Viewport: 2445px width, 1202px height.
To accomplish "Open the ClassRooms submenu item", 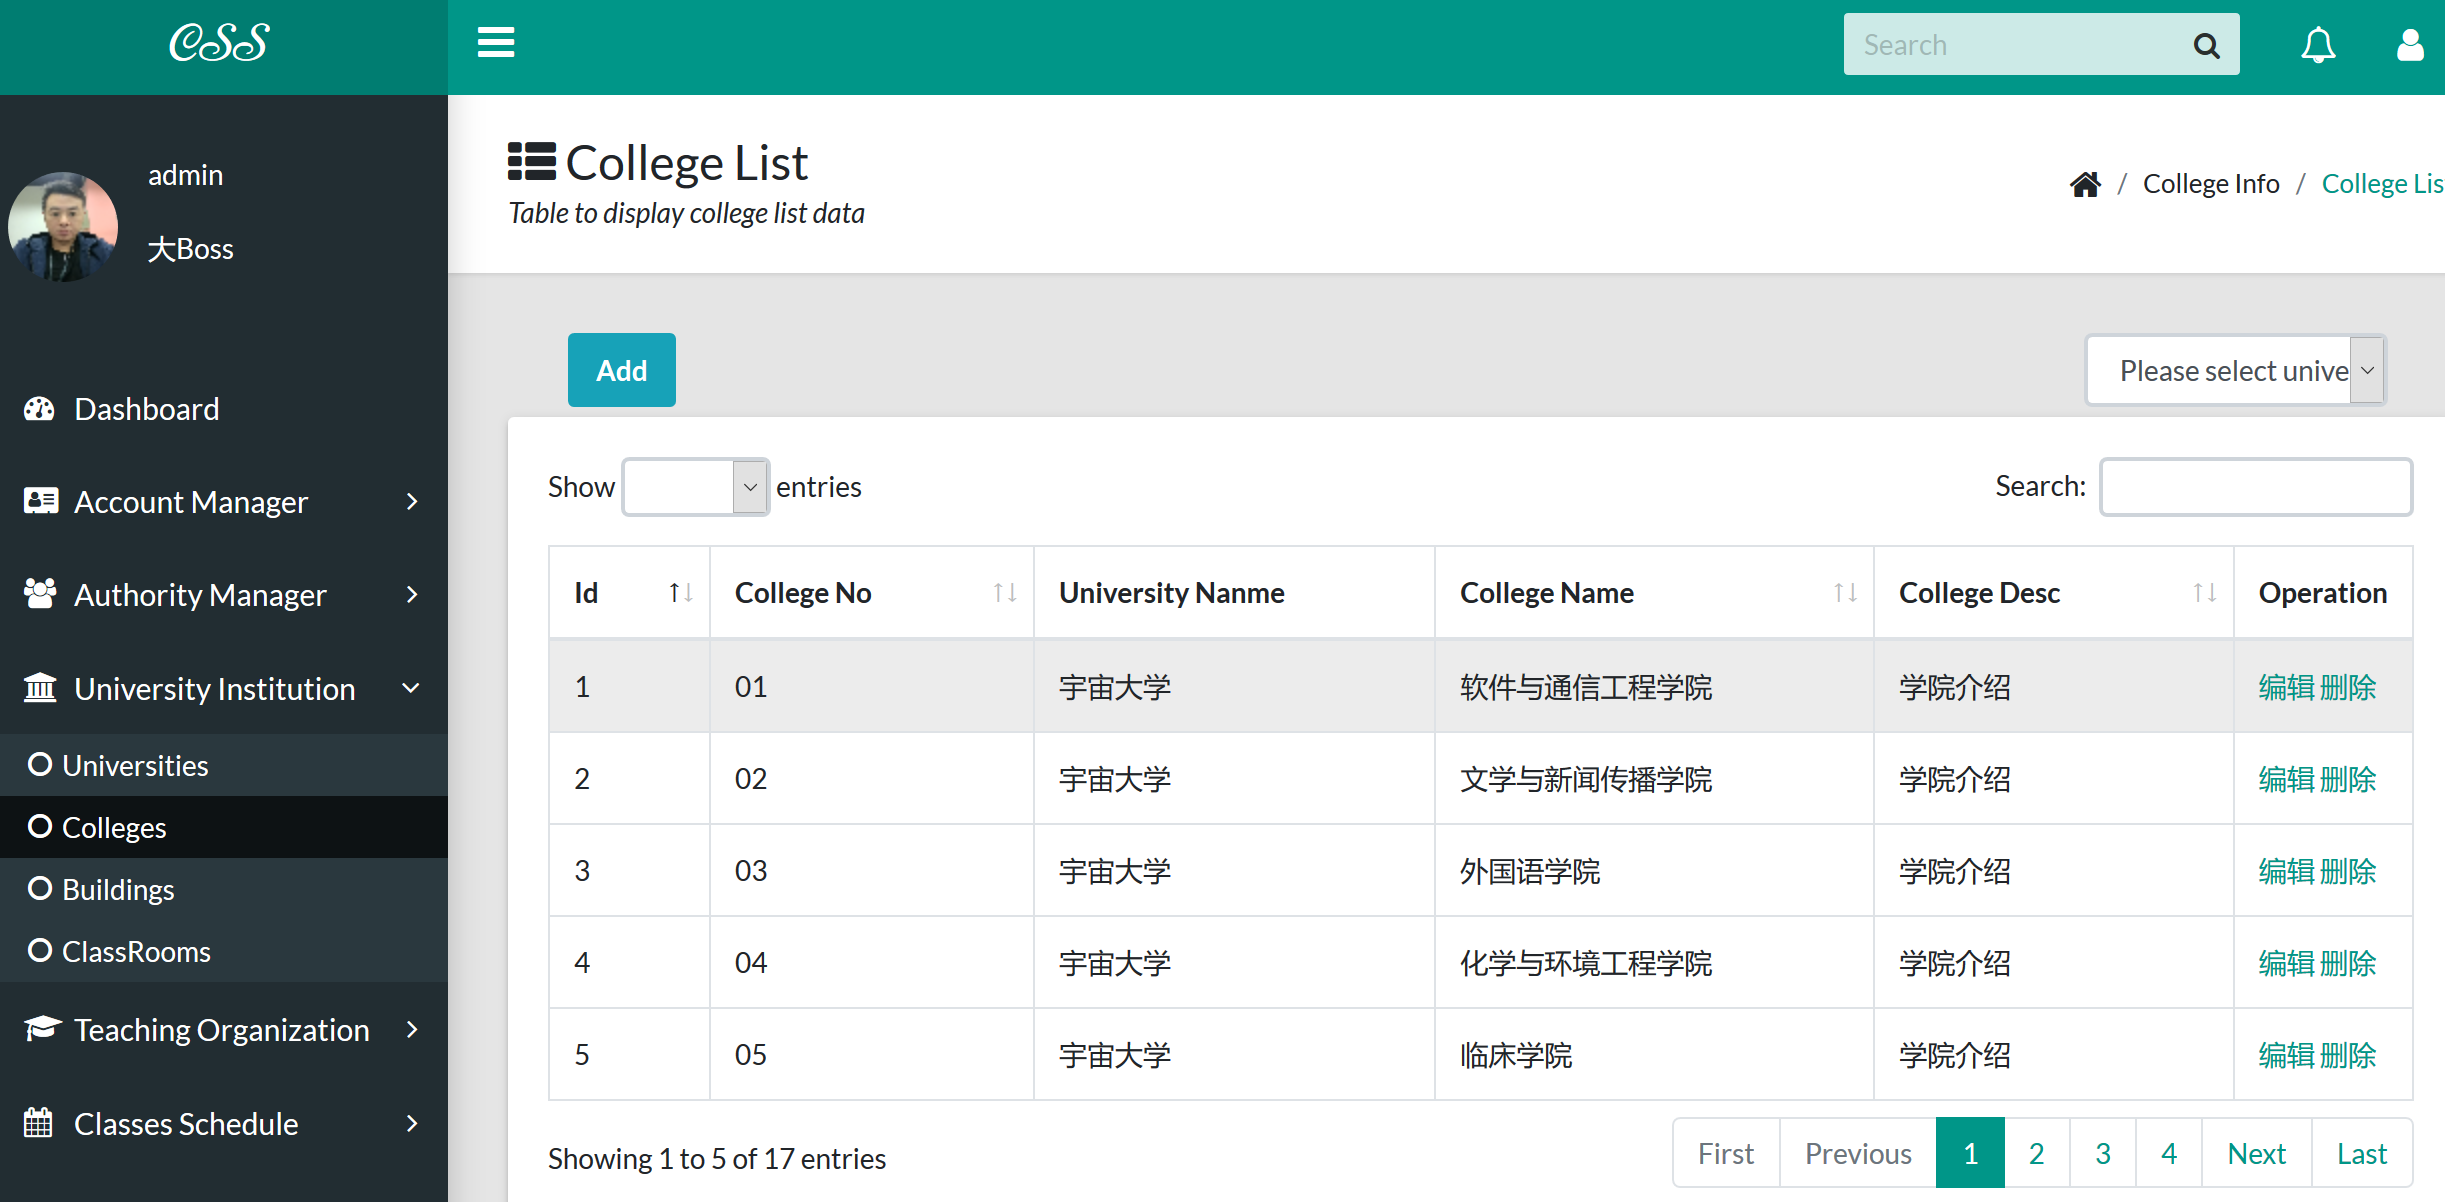I will pyautogui.click(x=224, y=951).
